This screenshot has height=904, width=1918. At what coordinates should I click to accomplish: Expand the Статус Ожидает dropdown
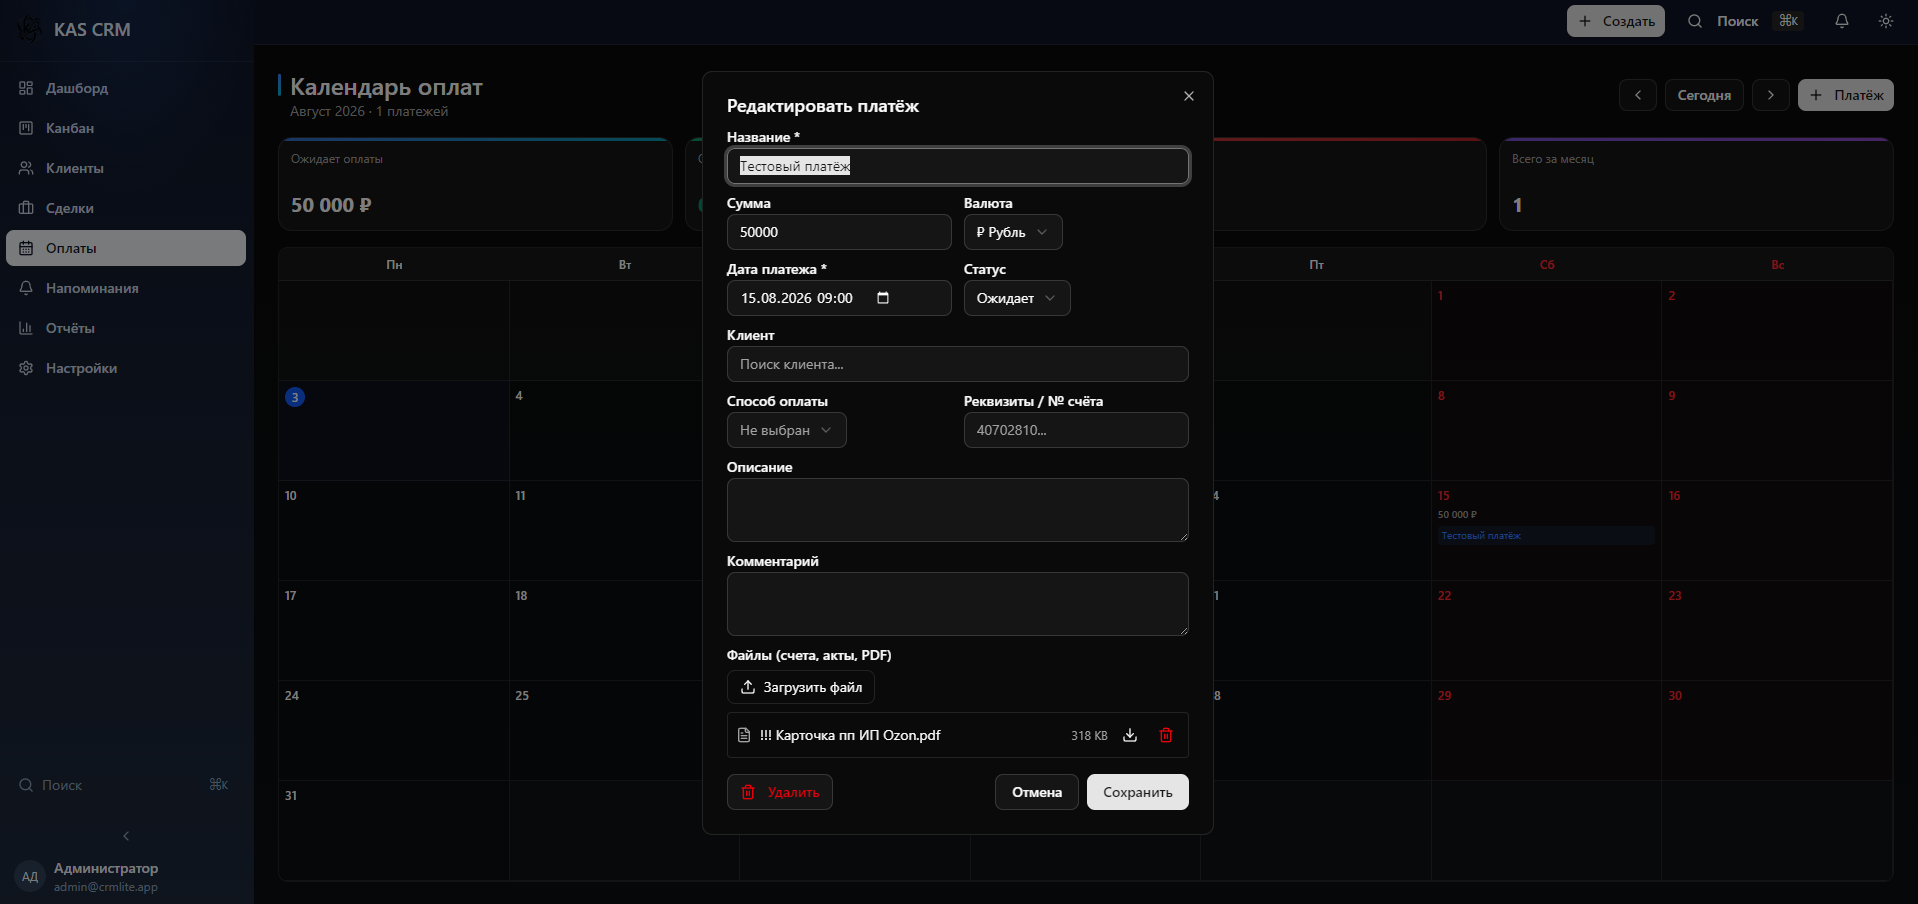tap(1017, 298)
